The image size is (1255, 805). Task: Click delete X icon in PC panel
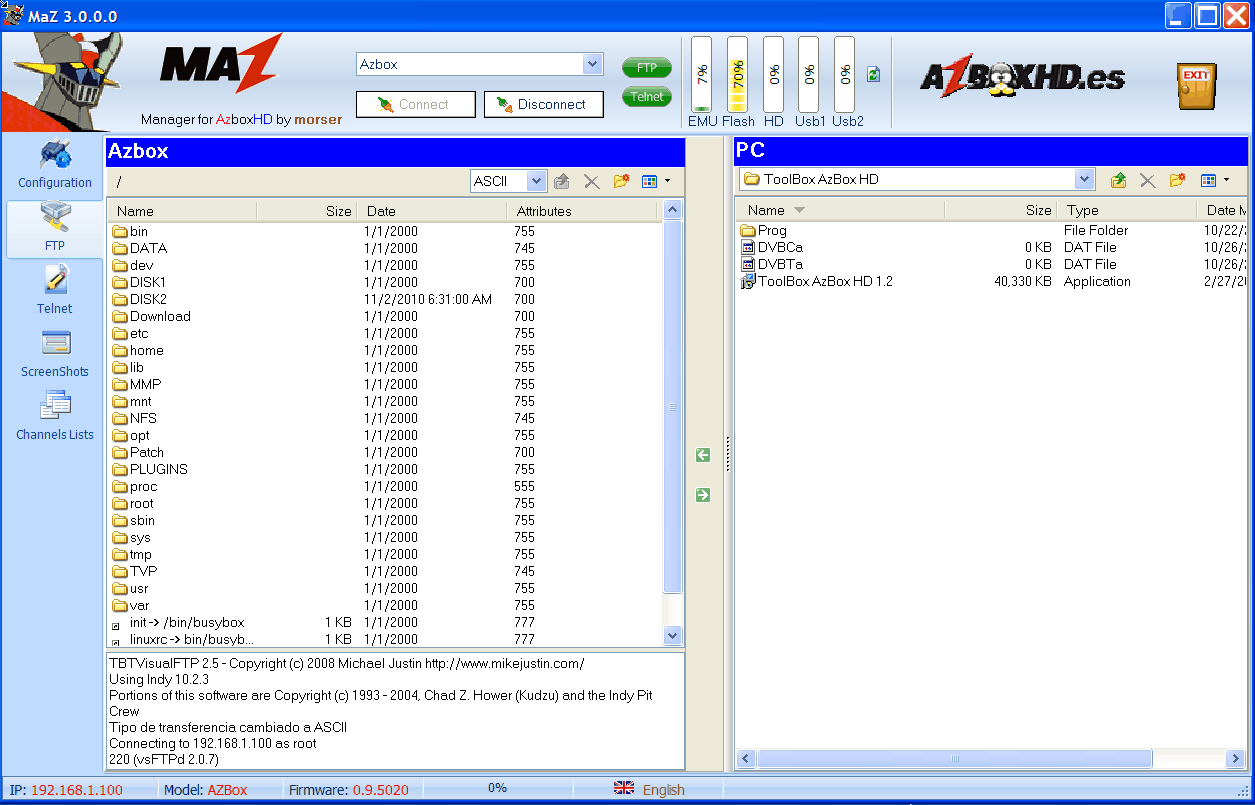(1148, 180)
